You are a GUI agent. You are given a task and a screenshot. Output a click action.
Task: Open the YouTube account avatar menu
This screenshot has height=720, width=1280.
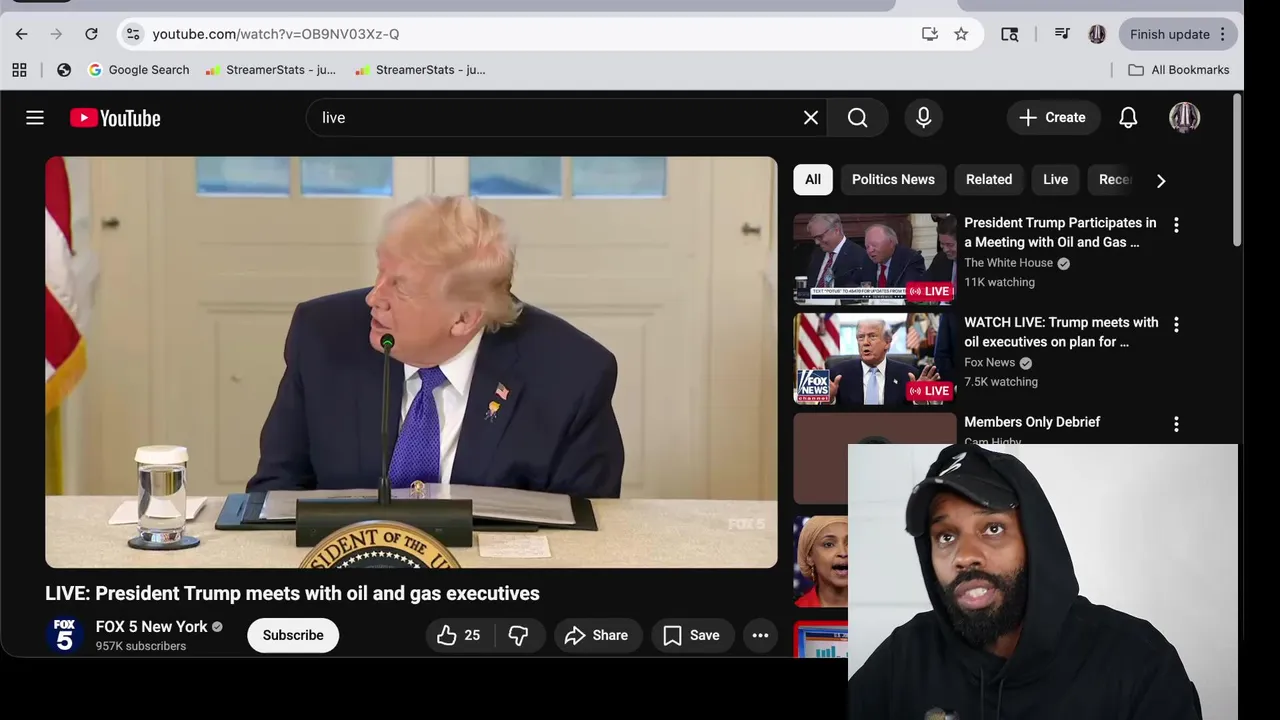pos(1185,118)
